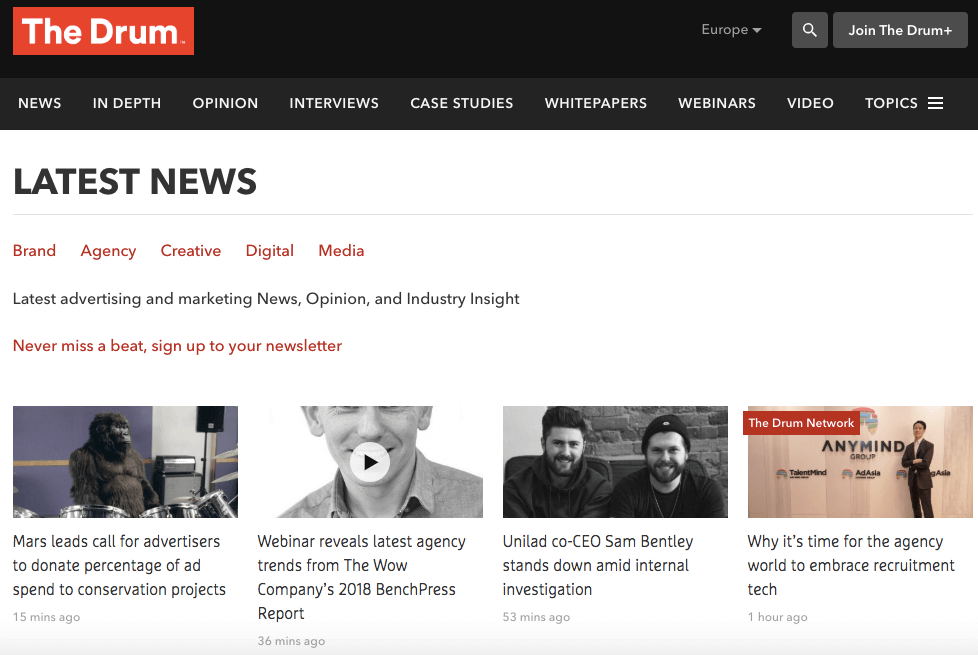Filter latest news by Agency
The image size is (978, 655).
(108, 251)
